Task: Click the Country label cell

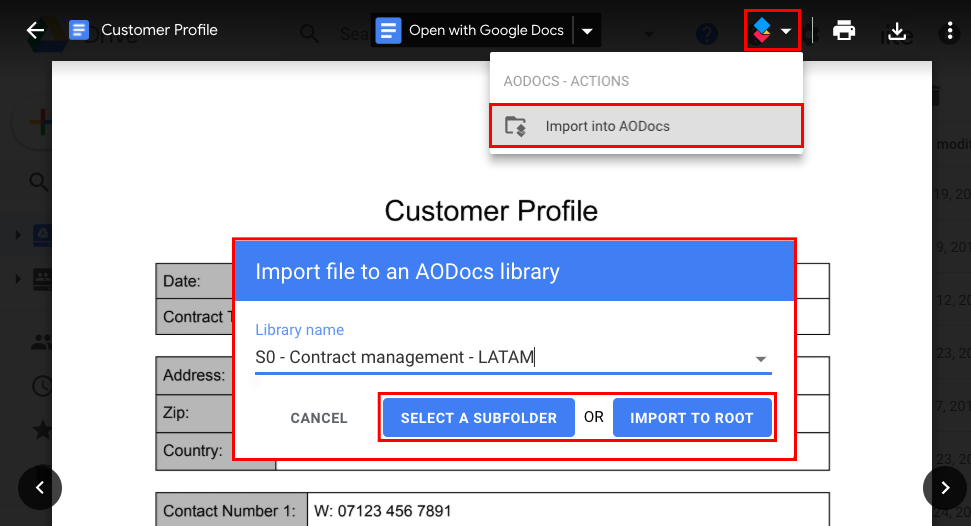Action: pos(194,451)
